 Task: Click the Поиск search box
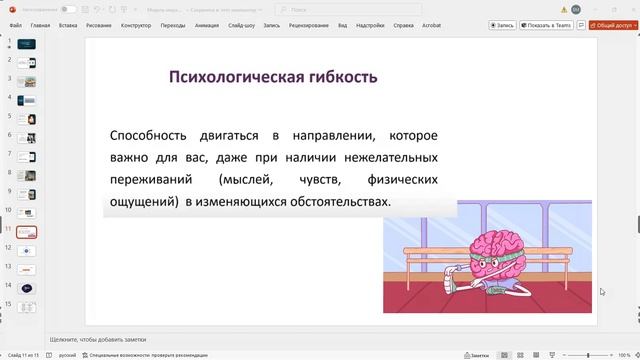coord(348,9)
